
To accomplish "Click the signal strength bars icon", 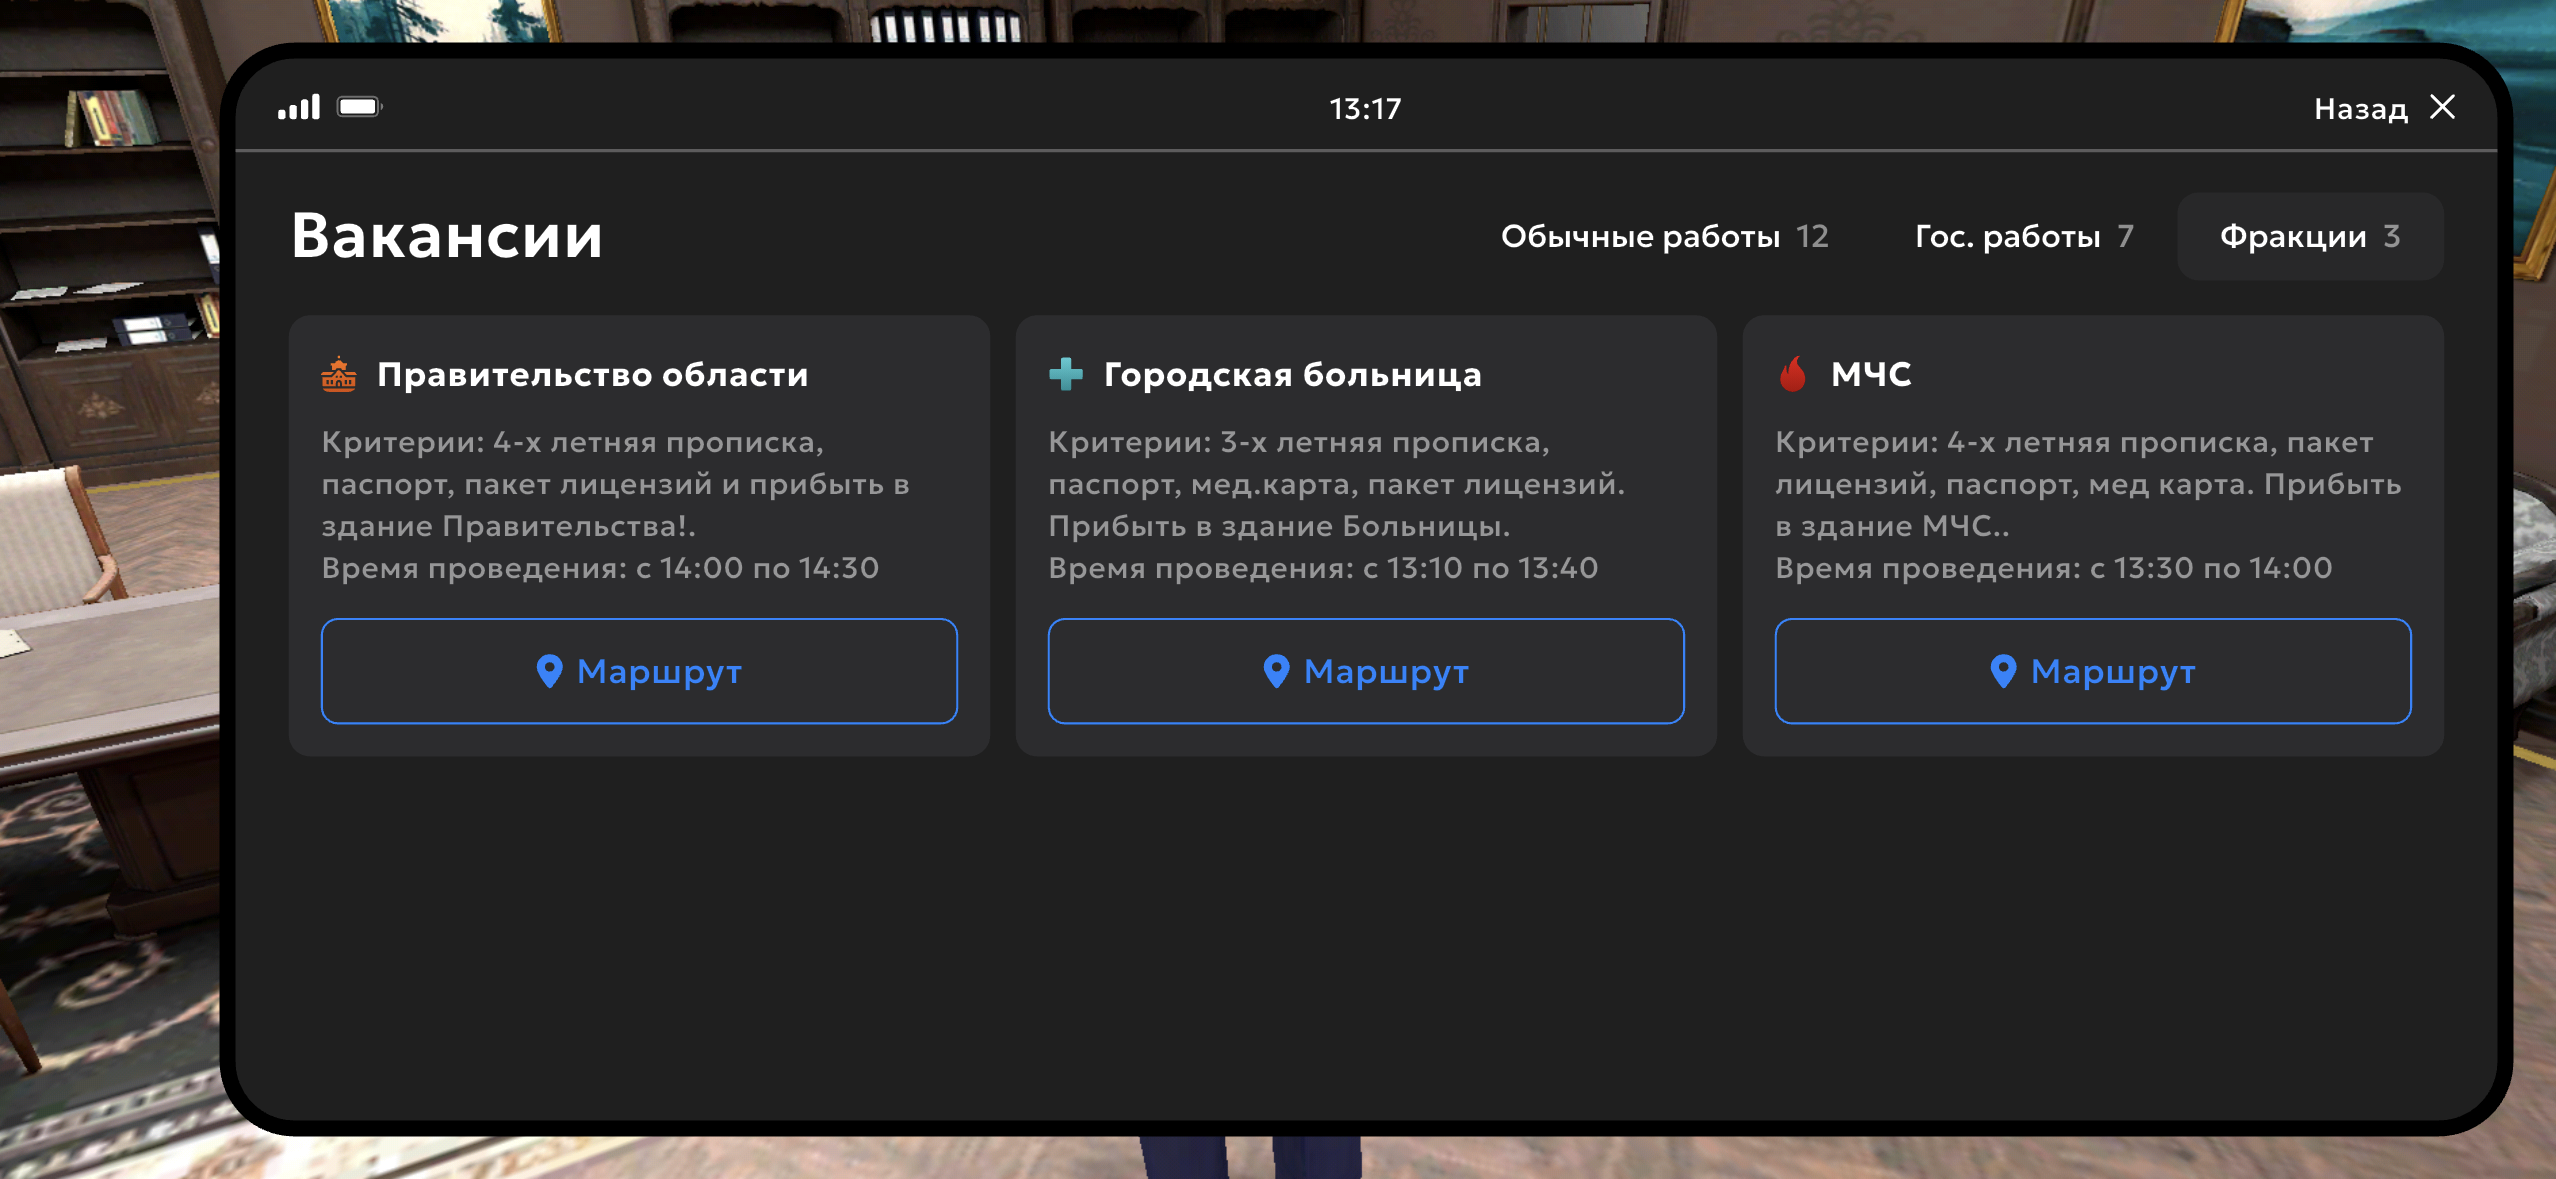I will click(x=299, y=107).
